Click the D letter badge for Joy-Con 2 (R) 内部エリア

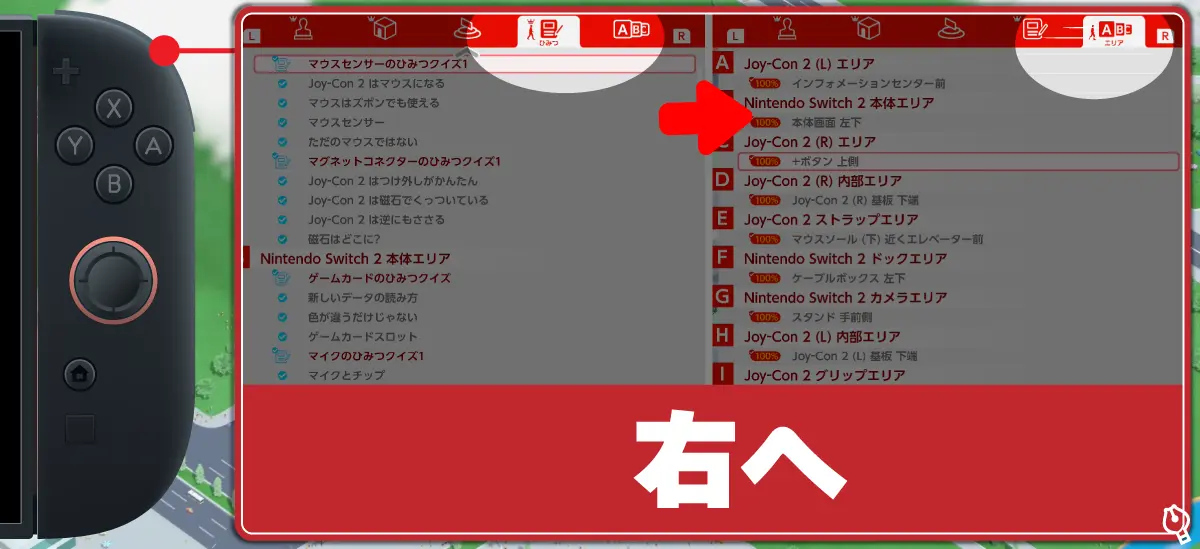[x=723, y=180]
